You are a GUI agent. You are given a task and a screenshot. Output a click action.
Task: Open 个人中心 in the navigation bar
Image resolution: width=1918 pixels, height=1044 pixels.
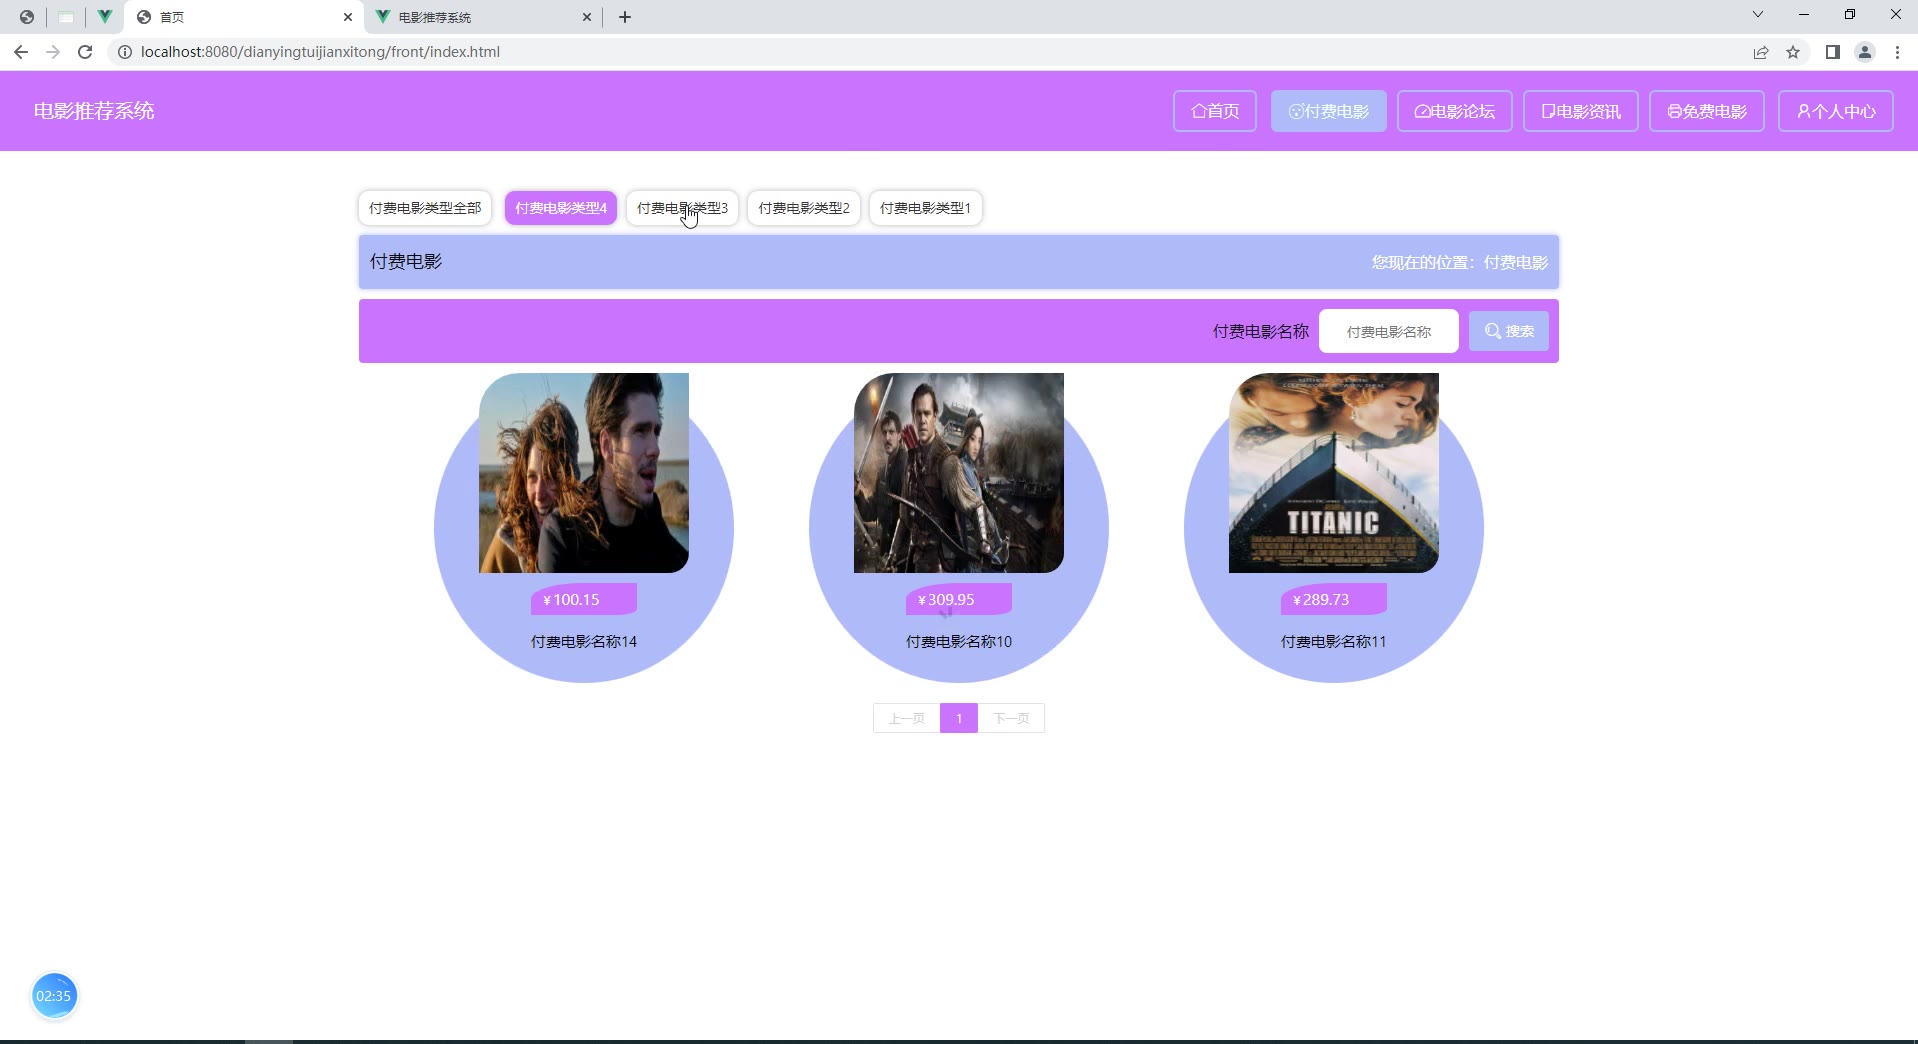click(x=1836, y=111)
